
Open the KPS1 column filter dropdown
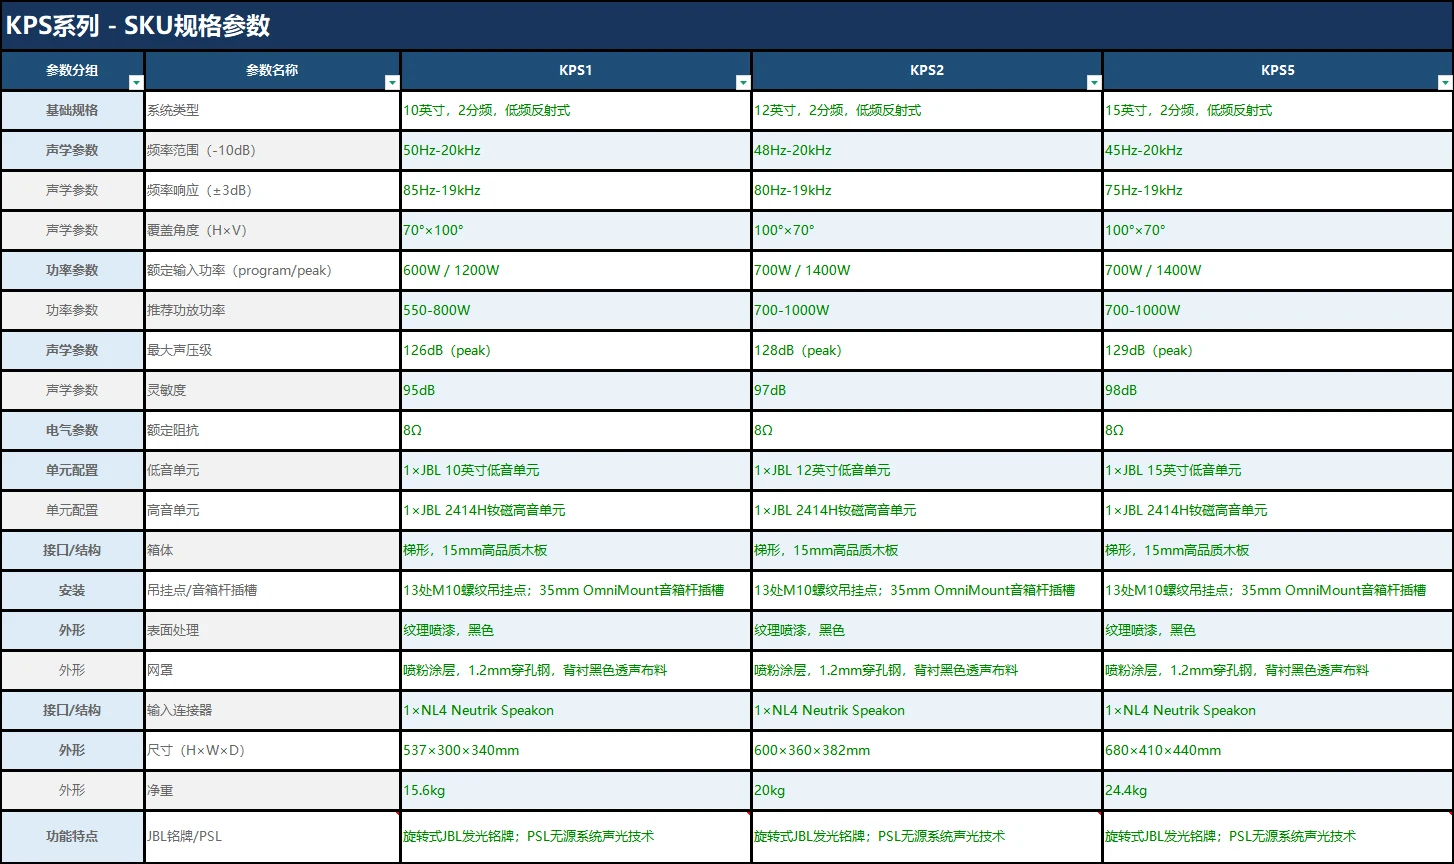pyautogui.click(x=743, y=82)
